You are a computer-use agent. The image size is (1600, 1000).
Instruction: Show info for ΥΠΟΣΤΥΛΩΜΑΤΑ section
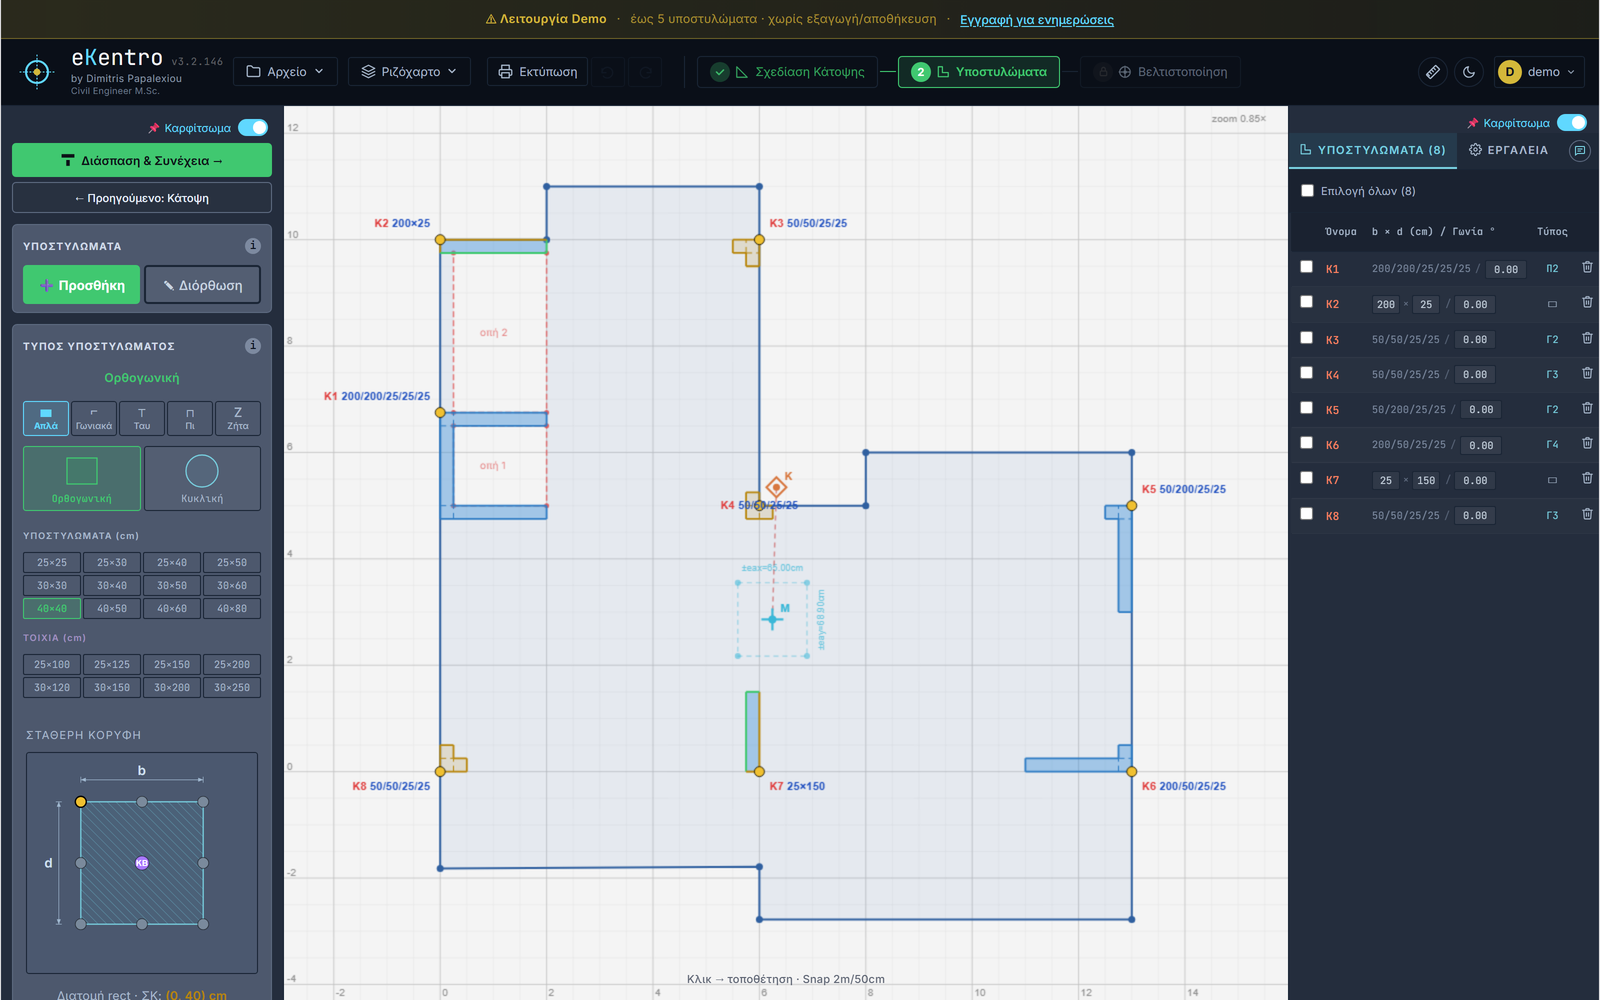click(x=253, y=245)
